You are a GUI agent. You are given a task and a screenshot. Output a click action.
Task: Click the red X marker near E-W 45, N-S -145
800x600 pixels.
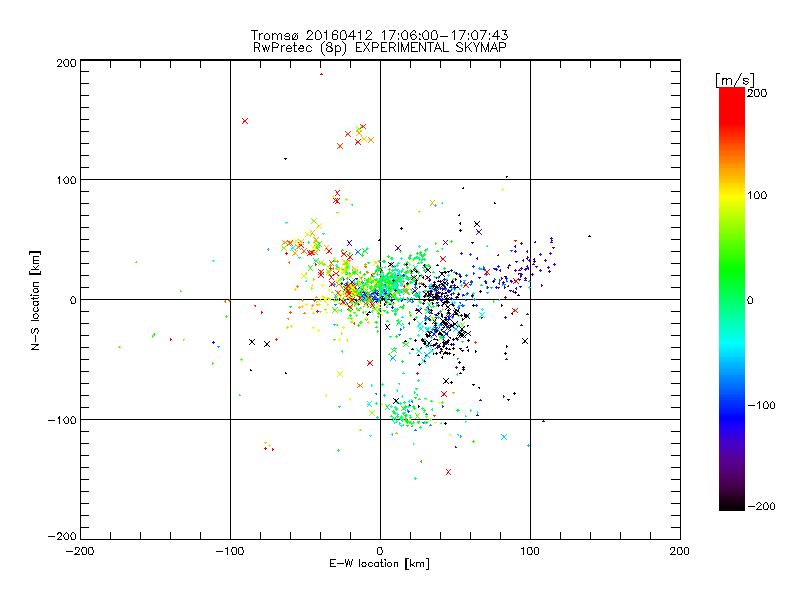pos(448,472)
